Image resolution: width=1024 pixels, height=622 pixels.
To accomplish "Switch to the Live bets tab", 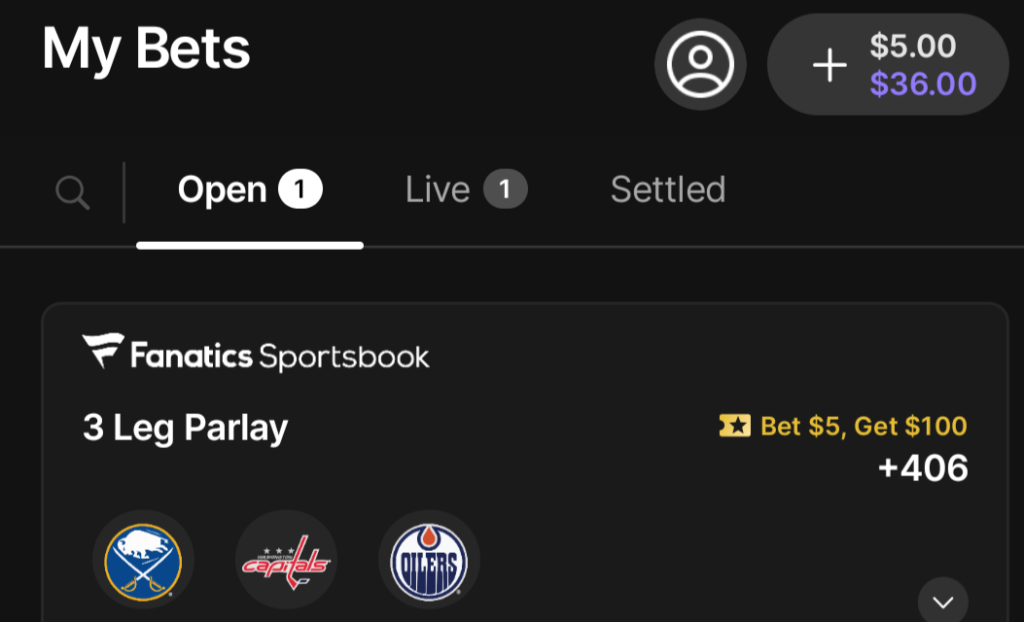I will pyautogui.click(x=438, y=190).
